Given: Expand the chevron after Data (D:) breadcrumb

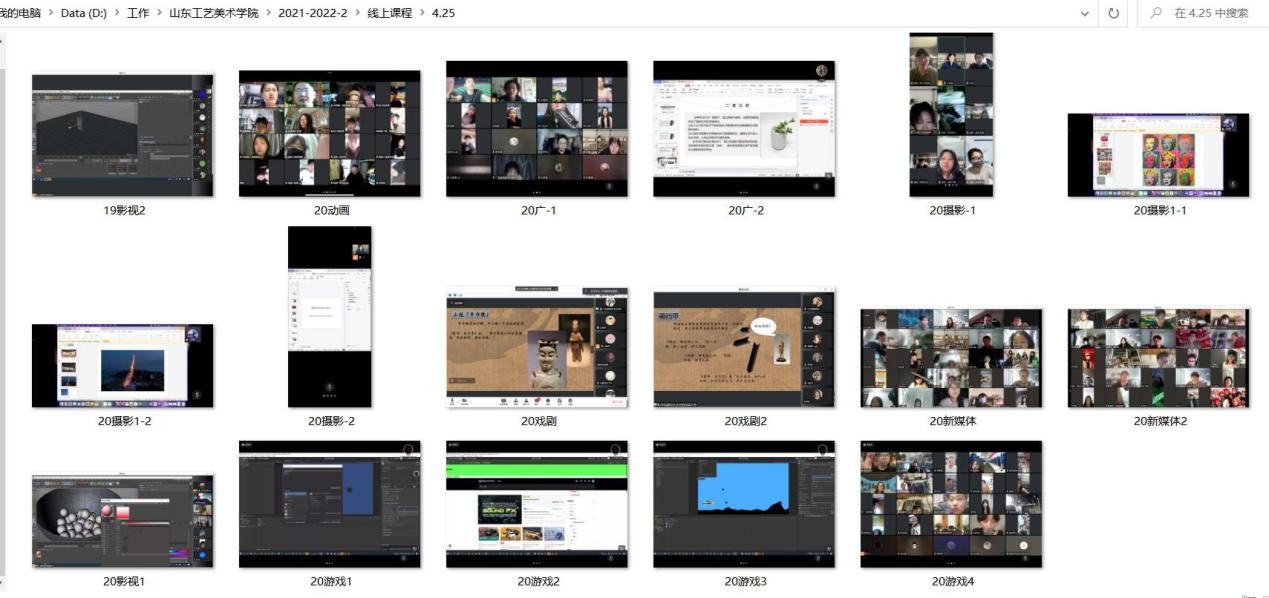Looking at the screenshot, I should (x=116, y=13).
